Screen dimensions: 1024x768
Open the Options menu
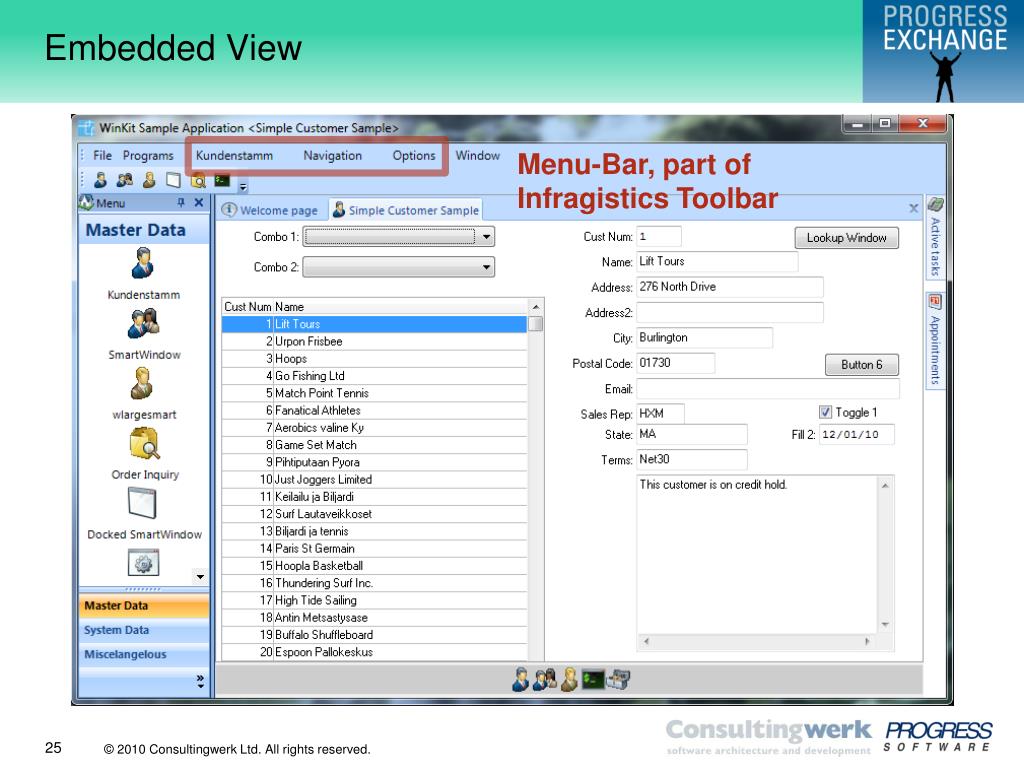click(x=414, y=155)
